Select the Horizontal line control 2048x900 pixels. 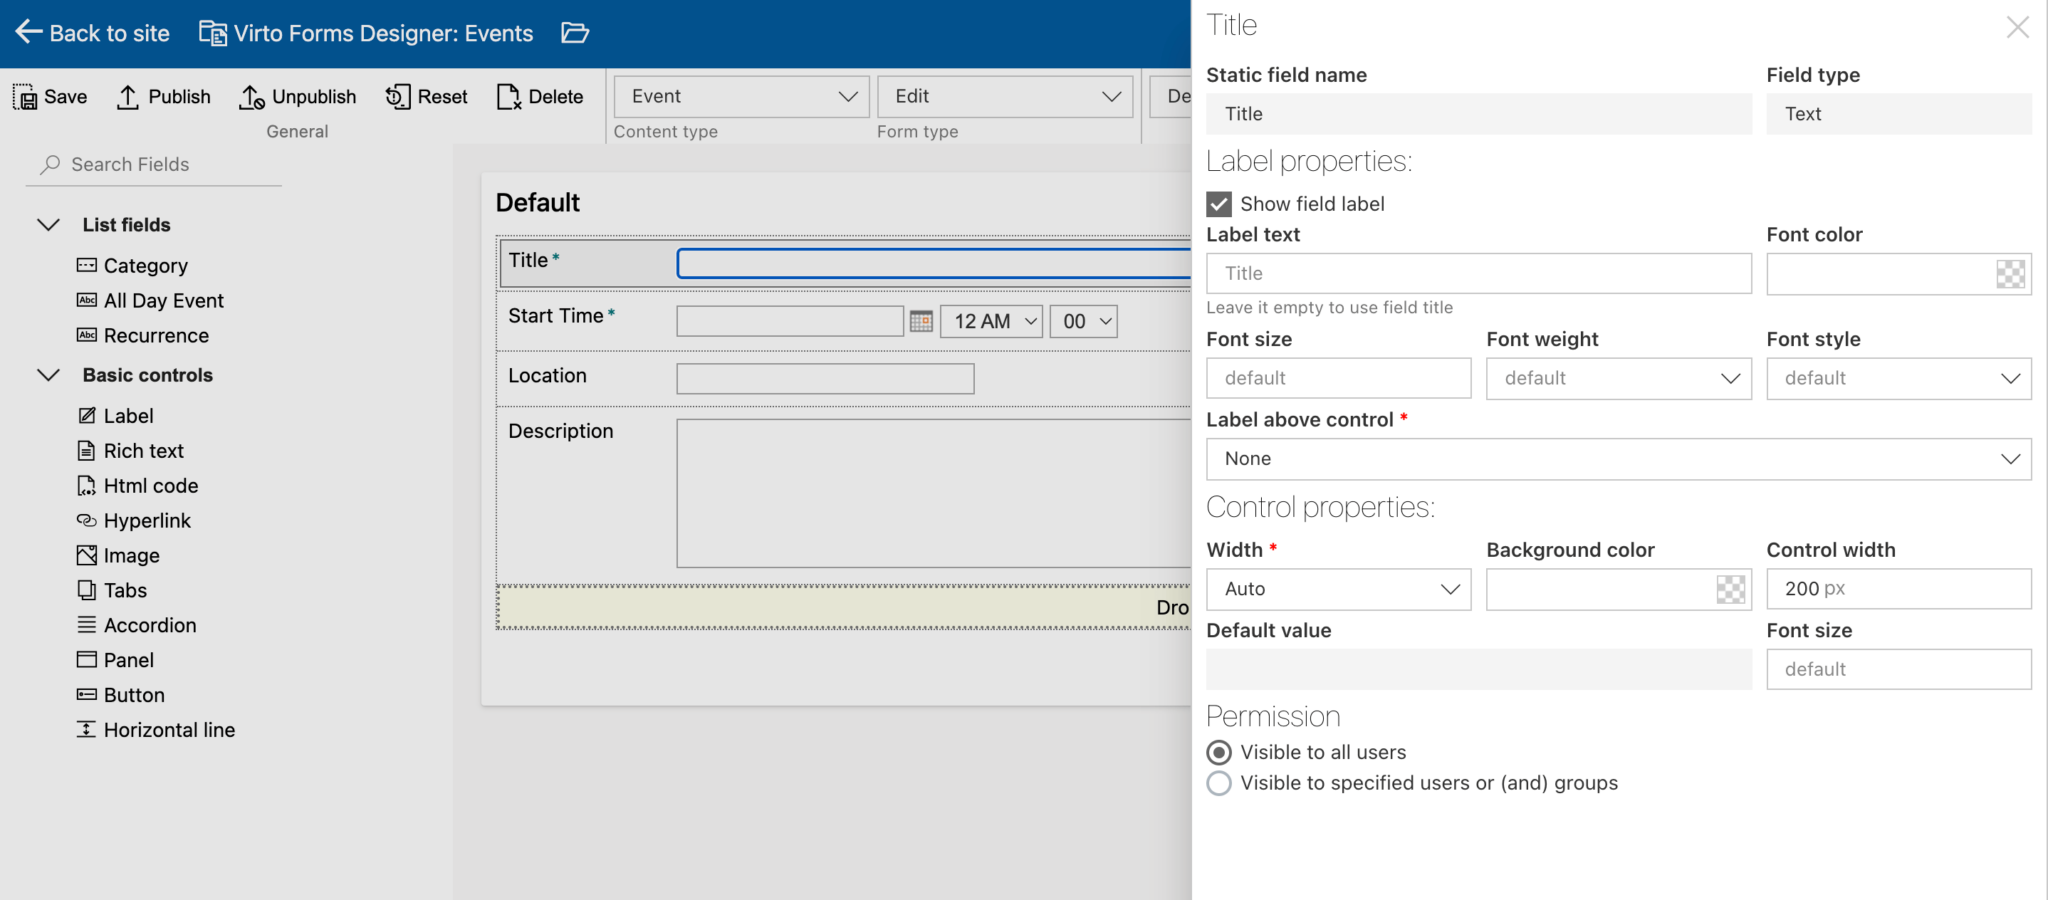169,729
